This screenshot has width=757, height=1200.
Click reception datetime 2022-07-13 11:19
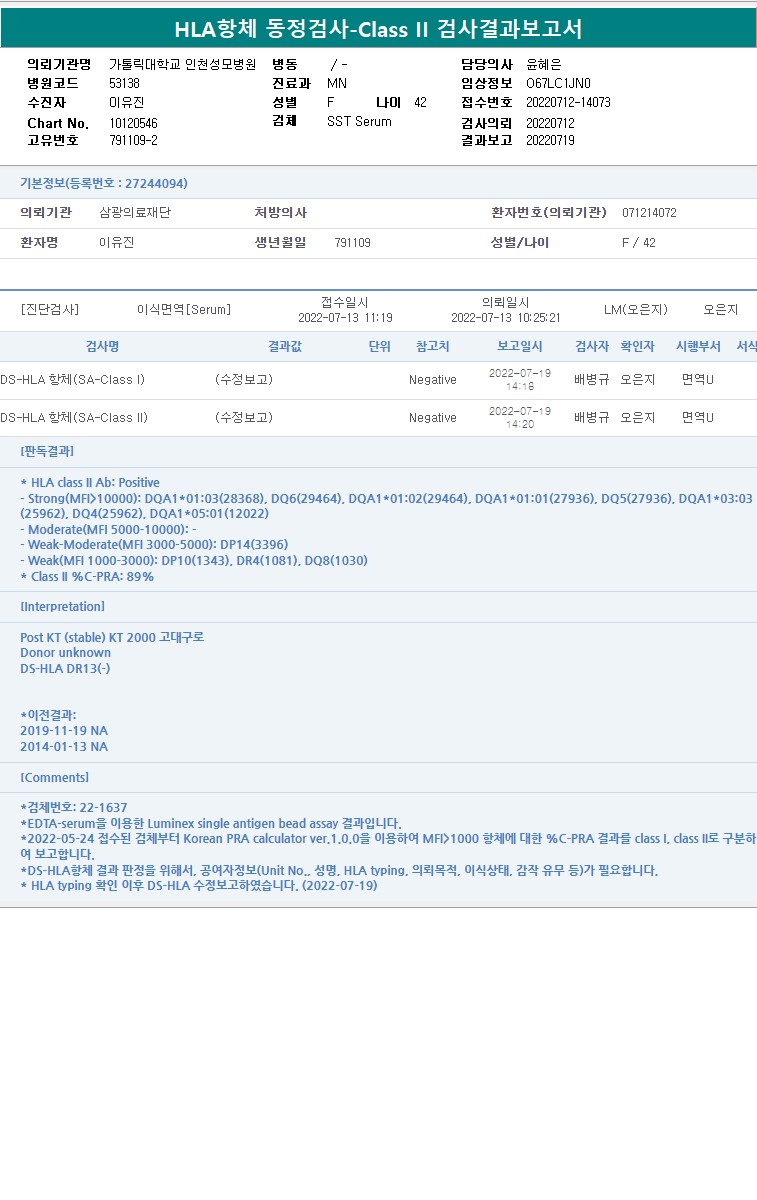coord(345,318)
